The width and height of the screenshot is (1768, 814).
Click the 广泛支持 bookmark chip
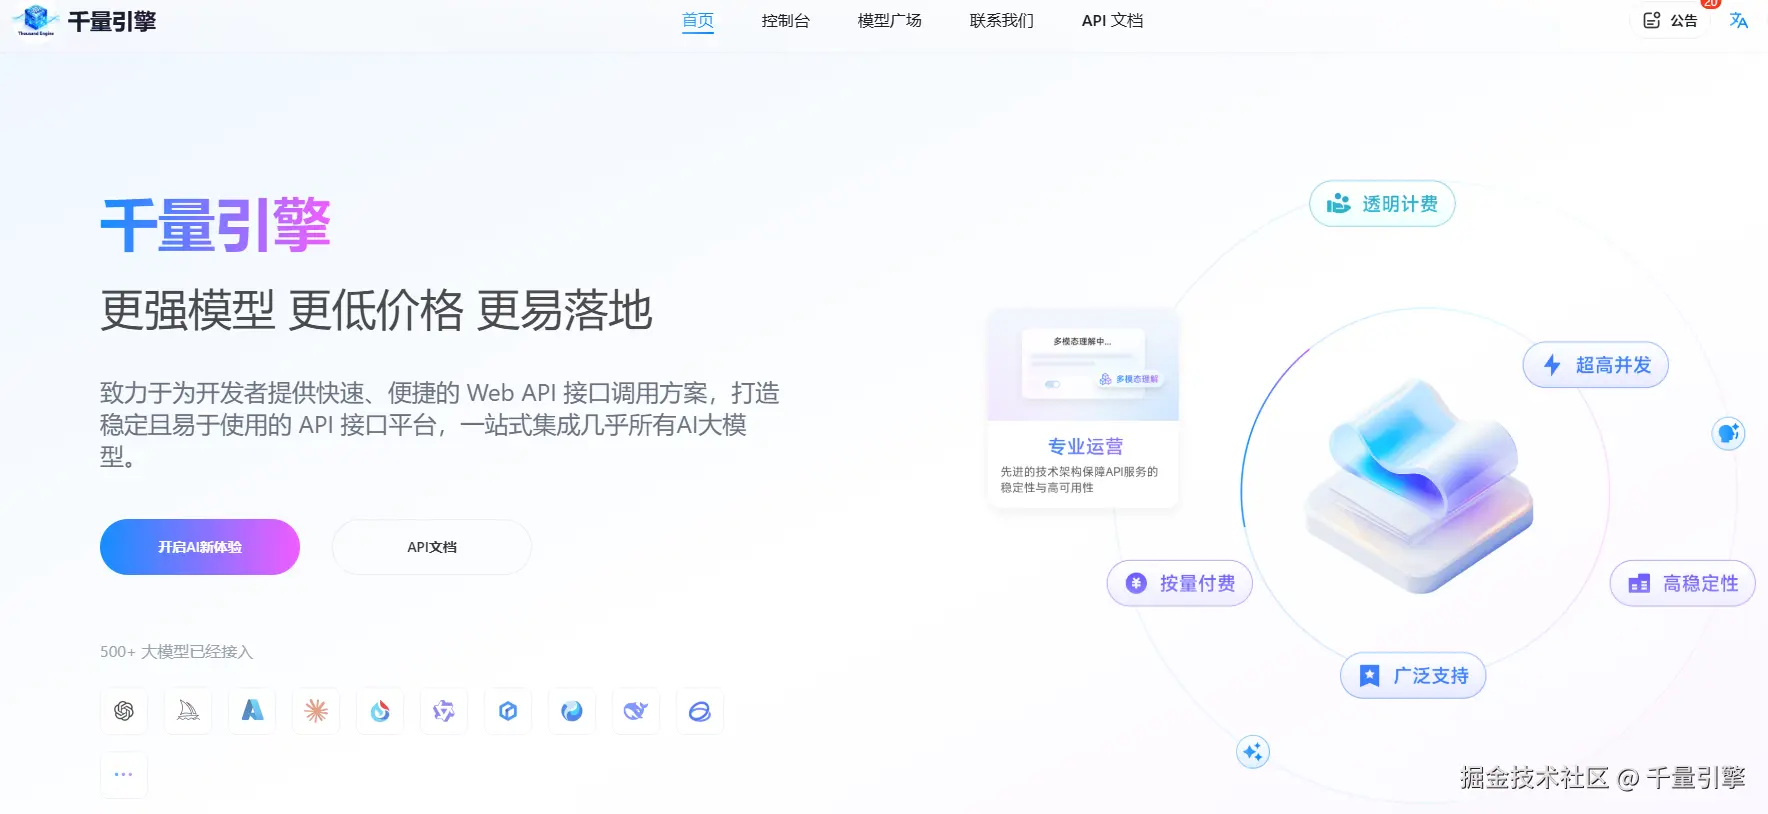(x=1413, y=676)
